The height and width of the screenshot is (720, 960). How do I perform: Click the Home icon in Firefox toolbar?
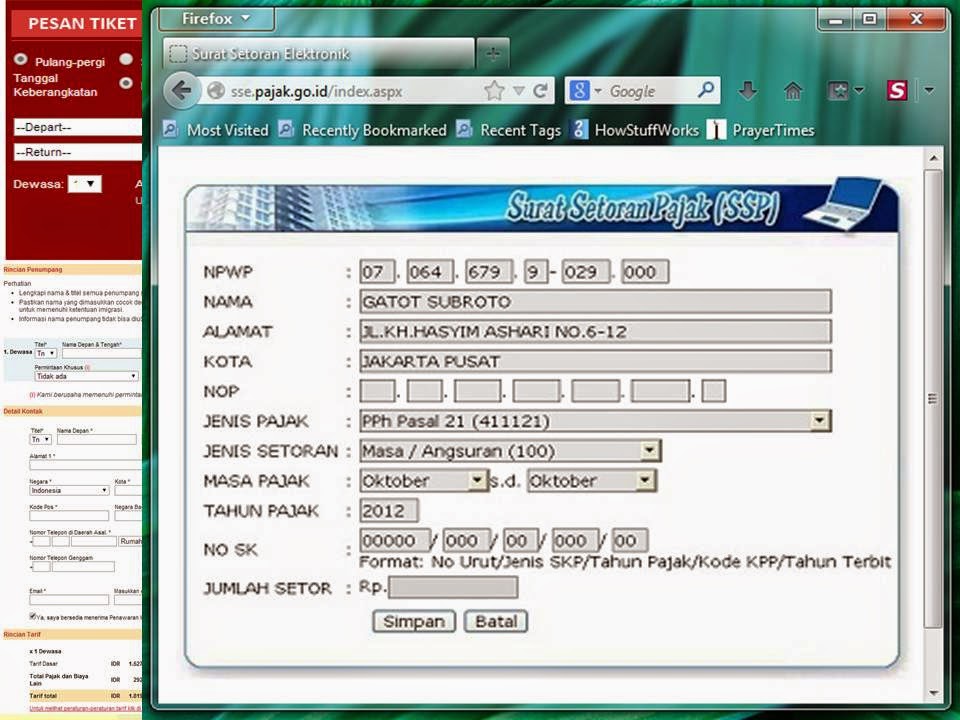pos(795,90)
